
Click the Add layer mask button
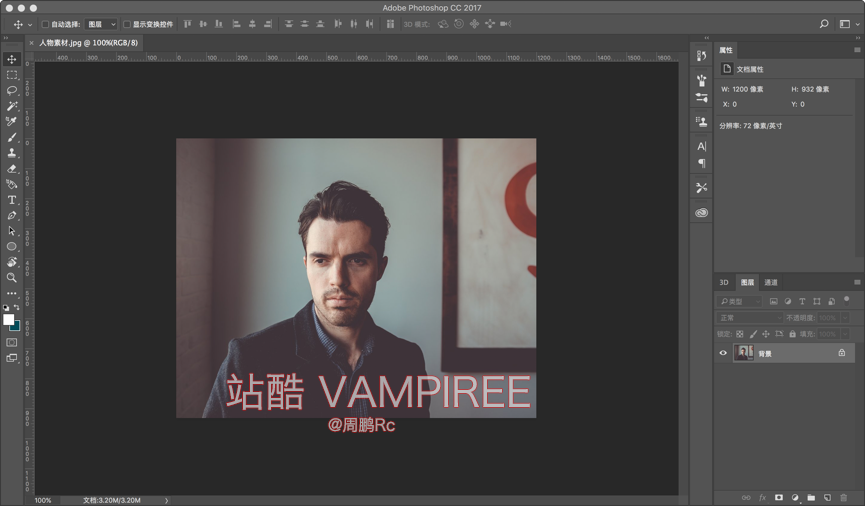point(778,498)
